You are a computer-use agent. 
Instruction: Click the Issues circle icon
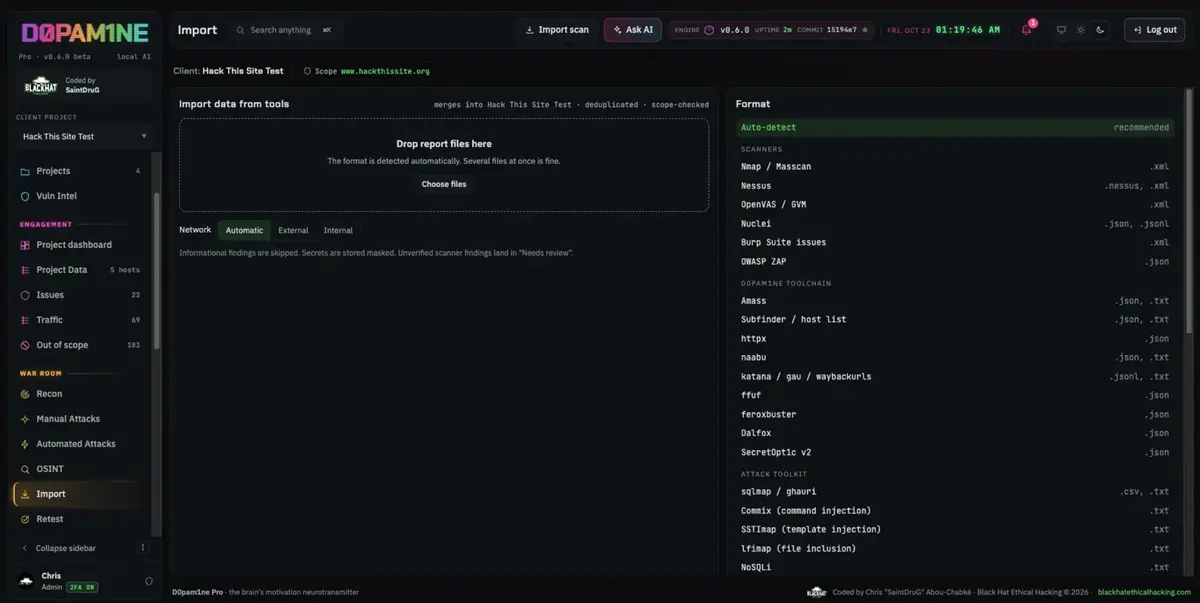25,295
